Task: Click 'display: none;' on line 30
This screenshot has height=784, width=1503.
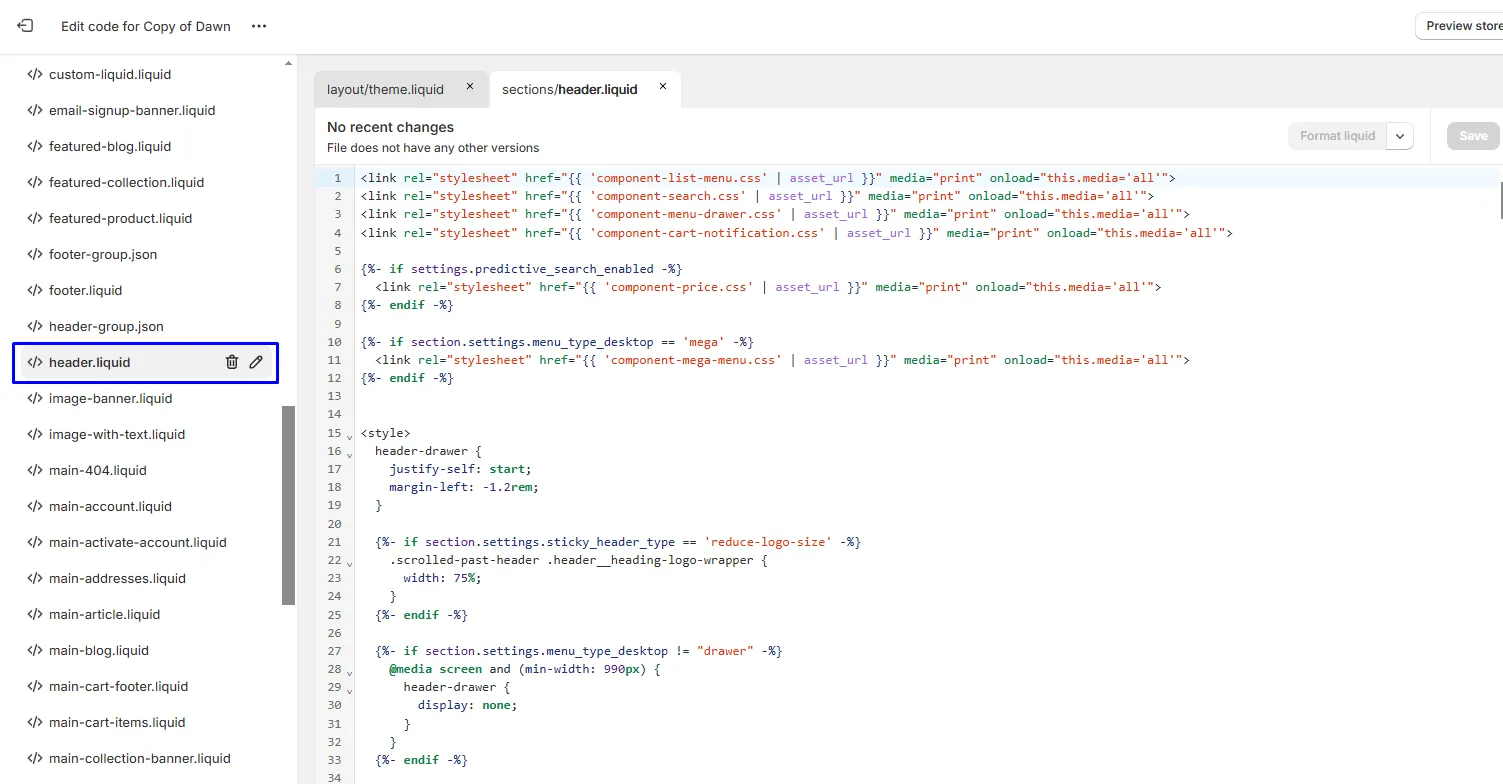Action: [x=467, y=705]
